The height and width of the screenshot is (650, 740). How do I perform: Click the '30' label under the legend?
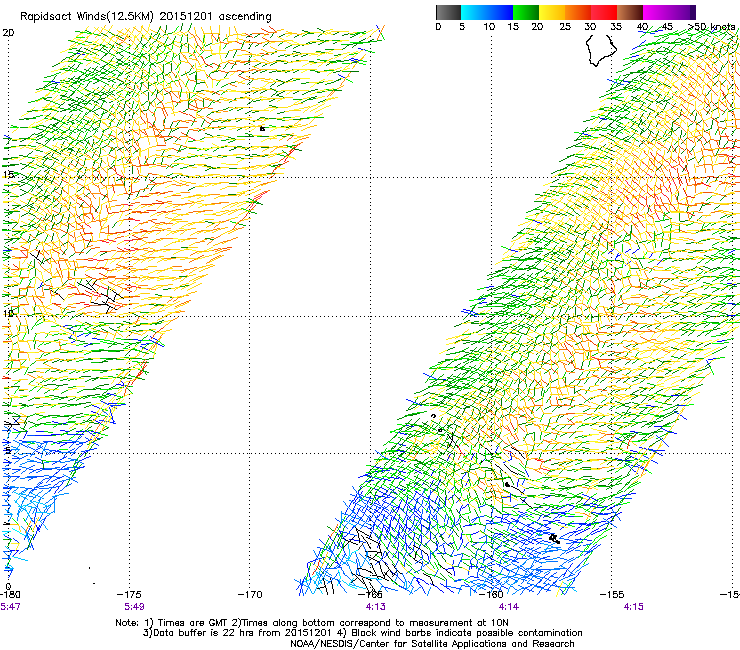590,27
